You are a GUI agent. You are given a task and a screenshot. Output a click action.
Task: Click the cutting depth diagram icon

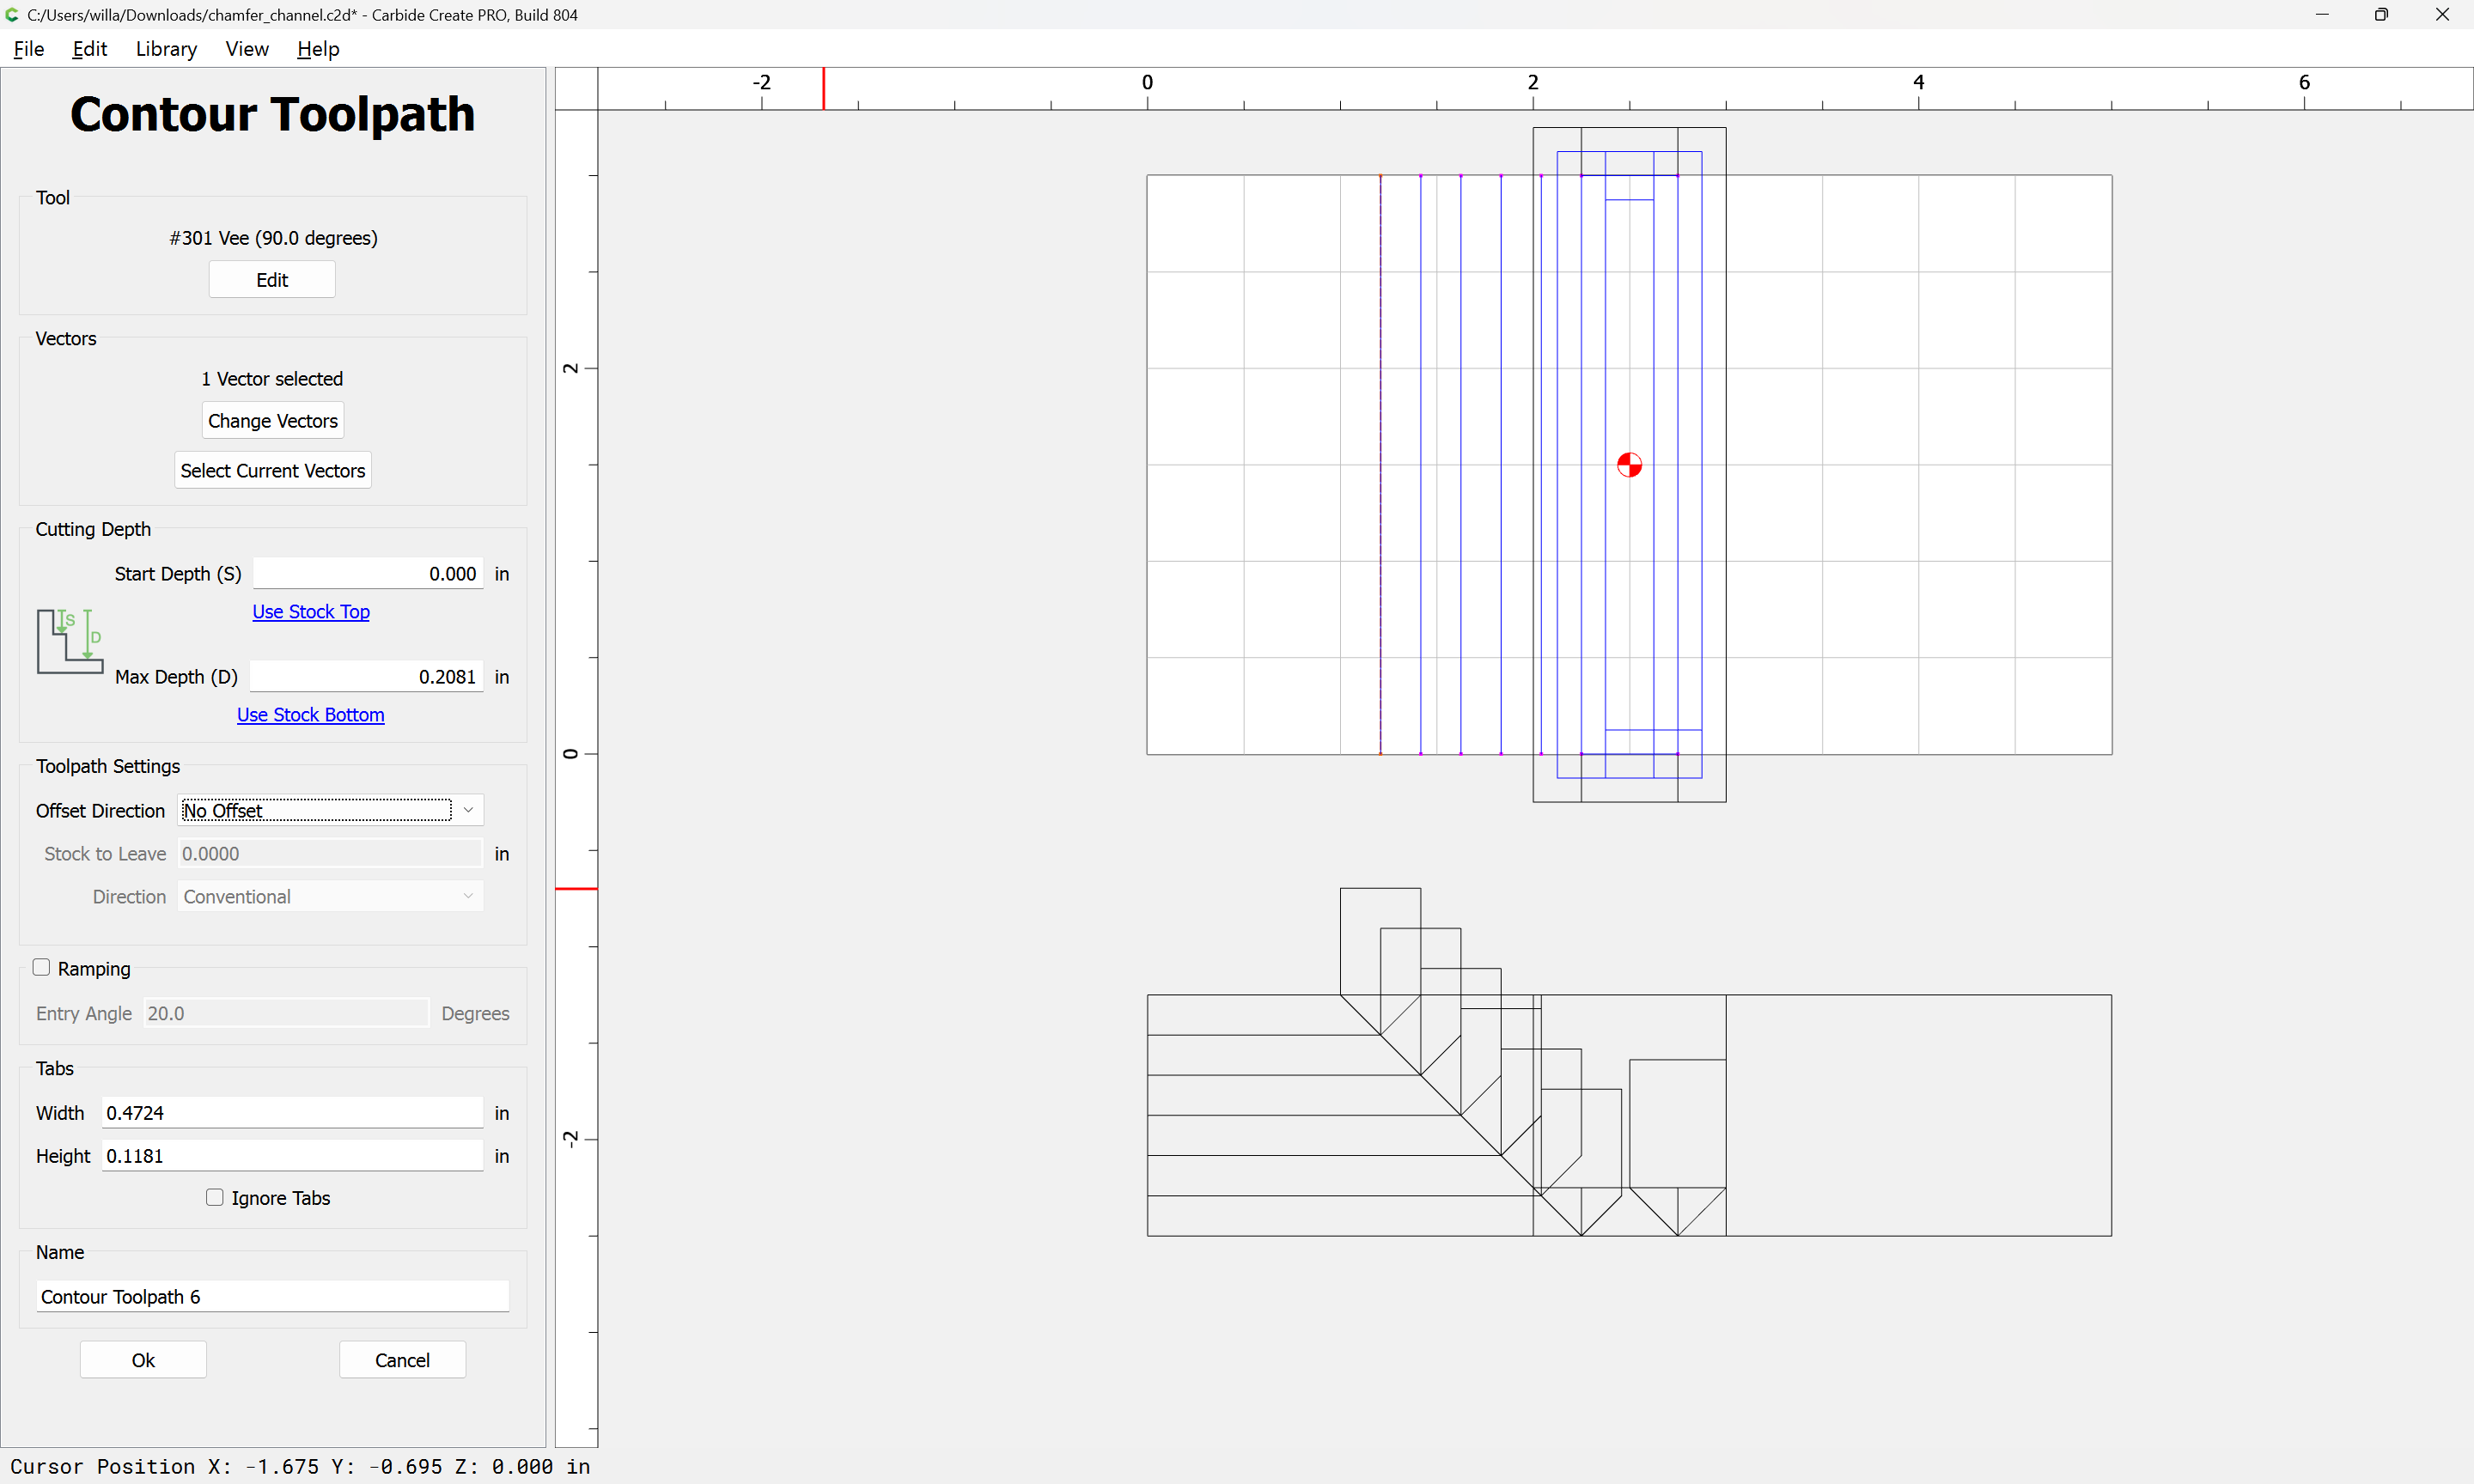[x=70, y=641]
